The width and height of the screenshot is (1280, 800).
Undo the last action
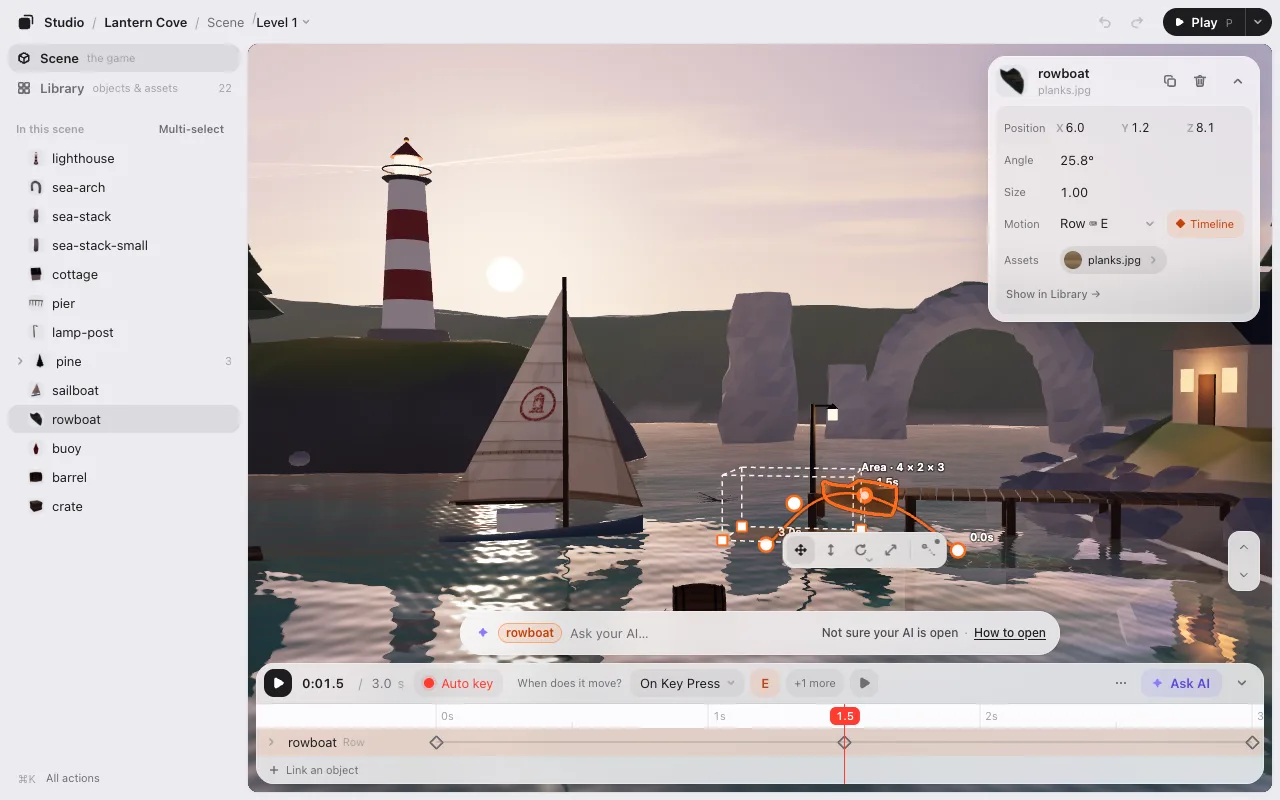(1105, 22)
